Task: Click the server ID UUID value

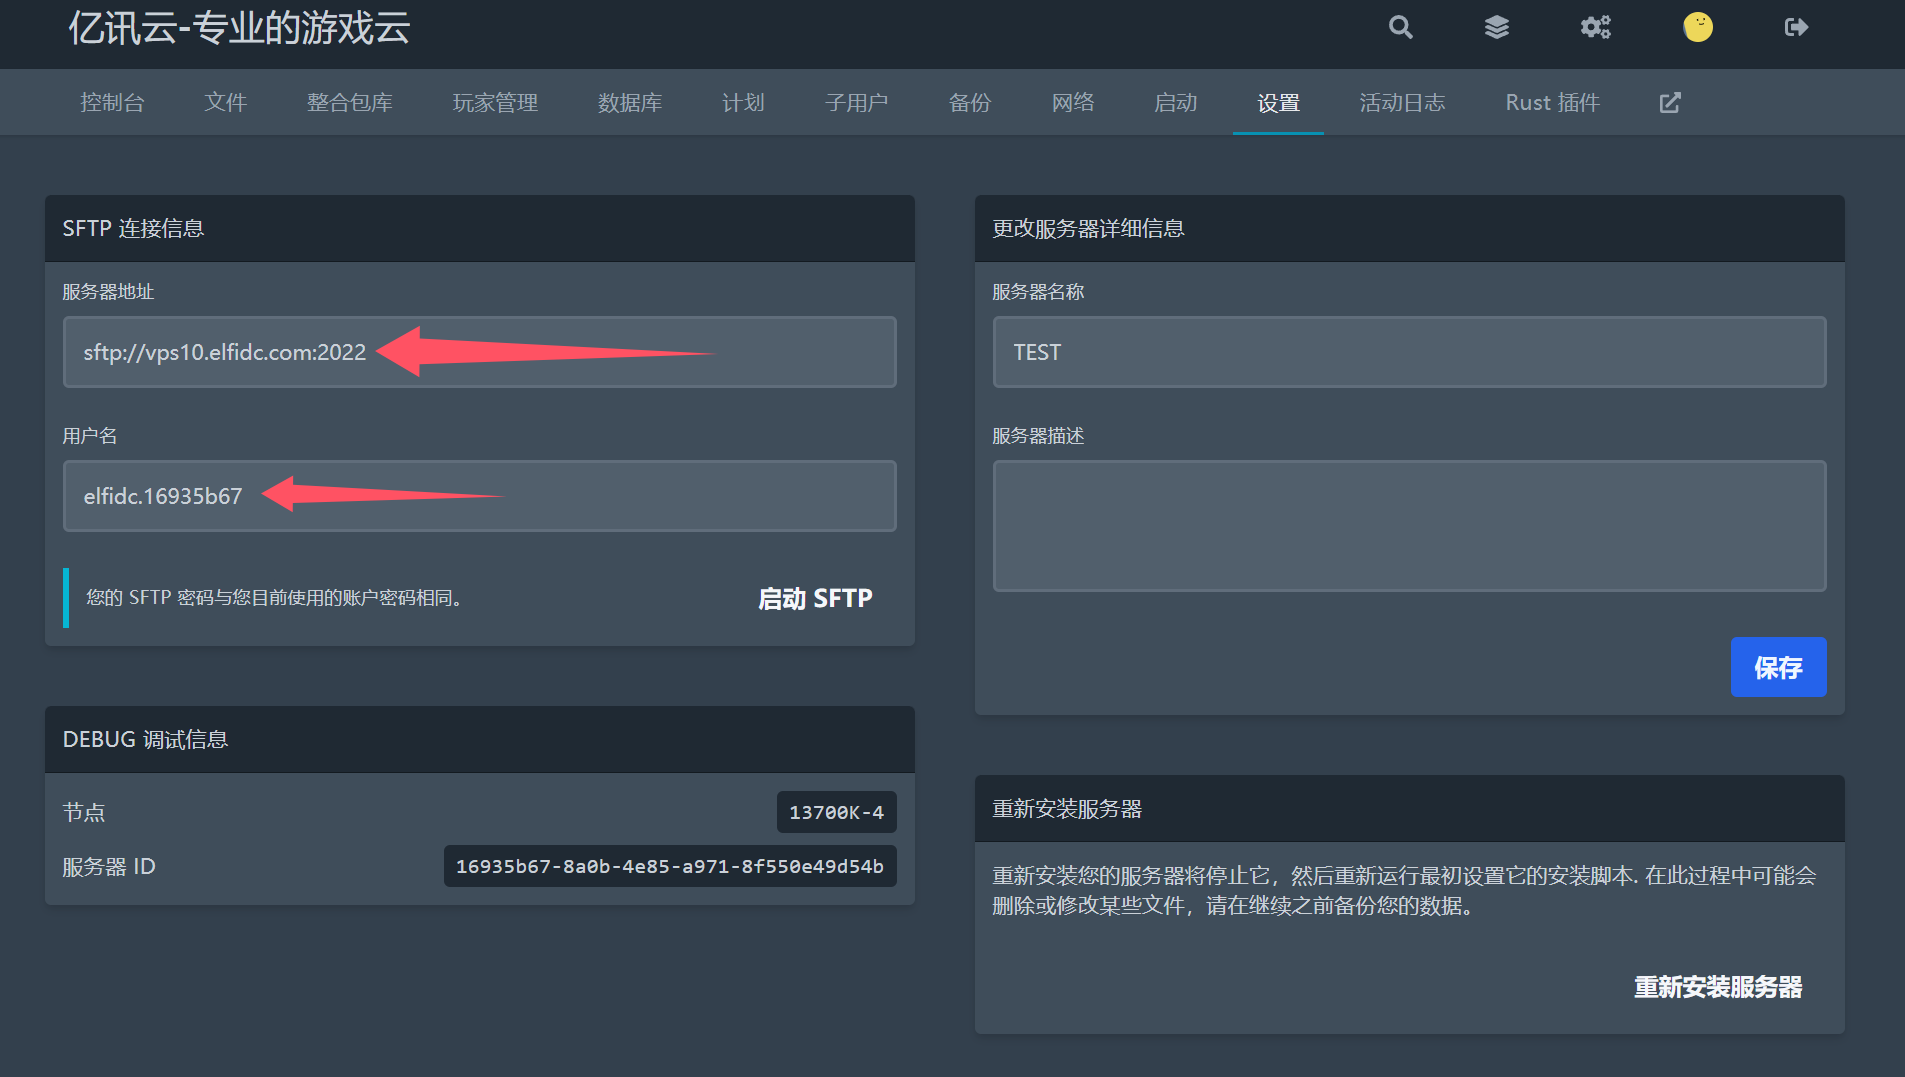Action: (670, 866)
